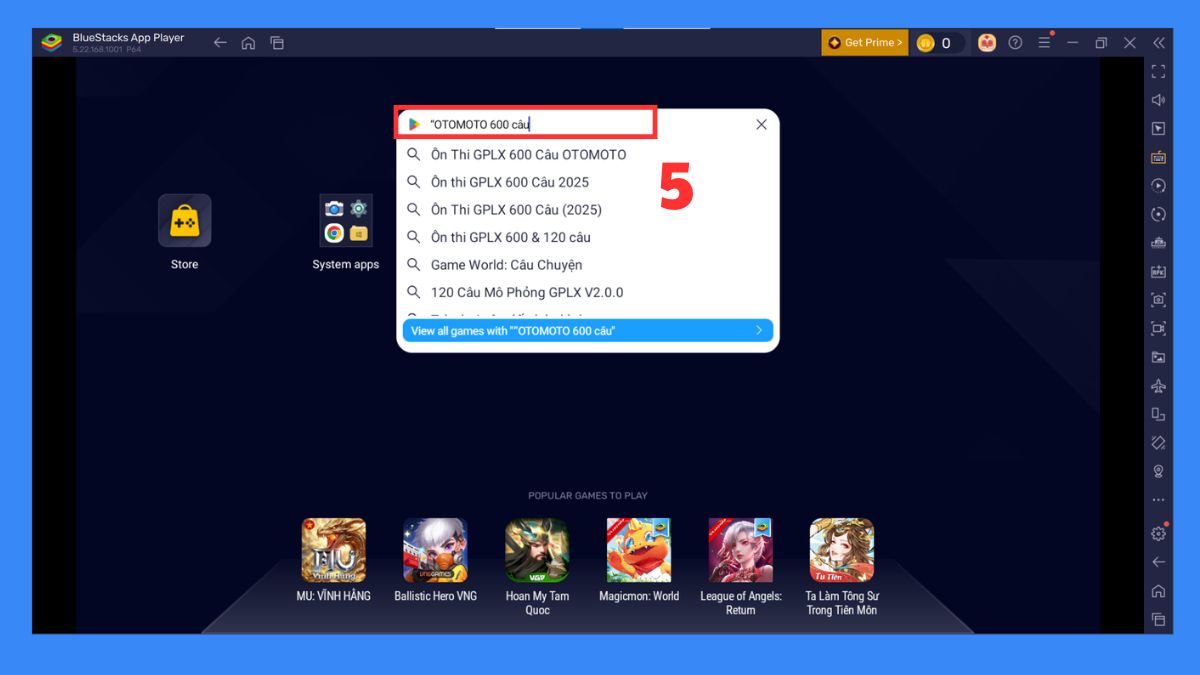Click the BlueStacks logo in title bar
Viewport: 1200px width, 675px height.
point(51,42)
